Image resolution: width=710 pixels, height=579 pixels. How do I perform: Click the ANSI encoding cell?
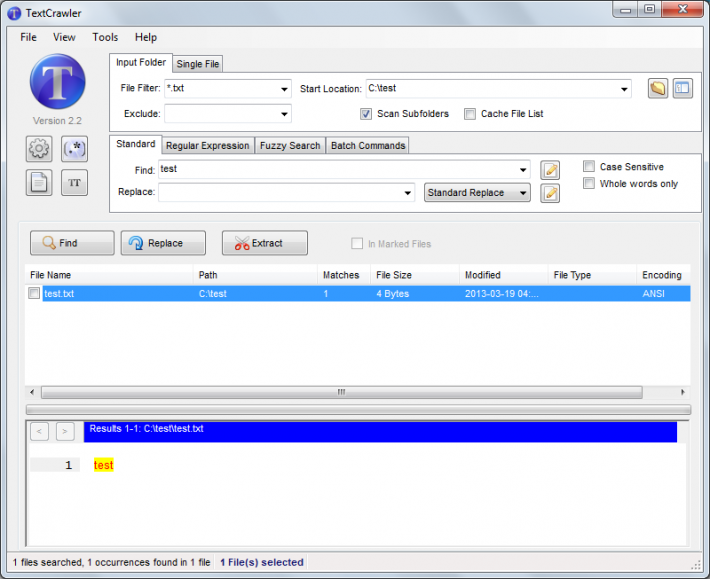[x=653, y=293]
